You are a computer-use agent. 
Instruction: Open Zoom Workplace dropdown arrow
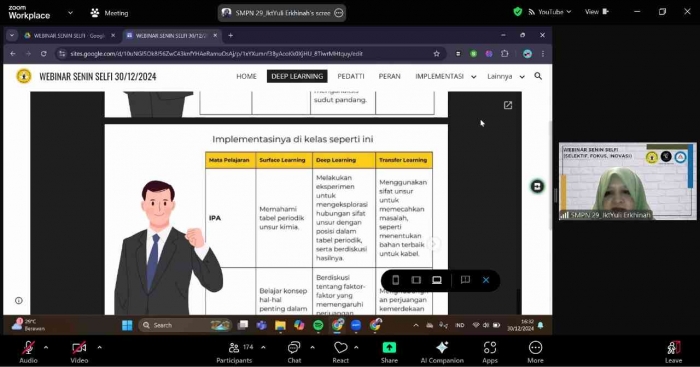point(70,13)
